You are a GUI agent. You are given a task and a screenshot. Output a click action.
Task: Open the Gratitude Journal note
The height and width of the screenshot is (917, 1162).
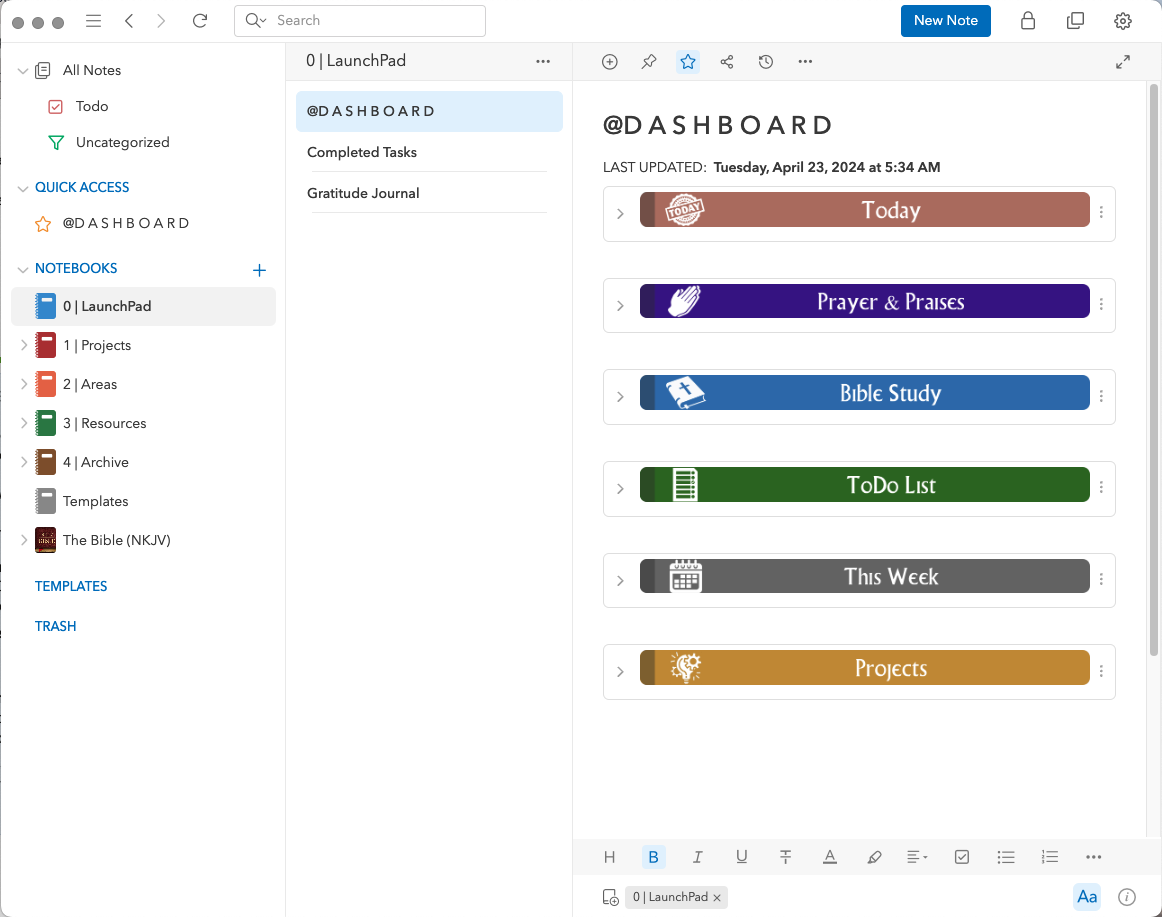pos(363,193)
